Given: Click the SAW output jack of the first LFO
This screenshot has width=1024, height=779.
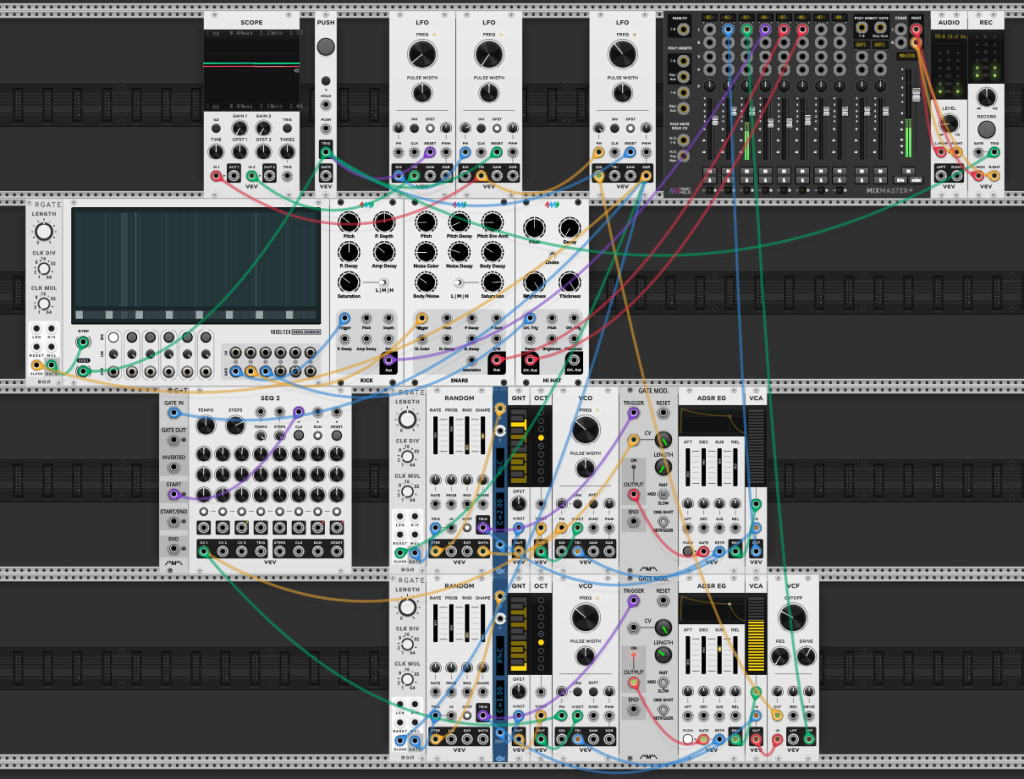Looking at the screenshot, I should click(430, 176).
